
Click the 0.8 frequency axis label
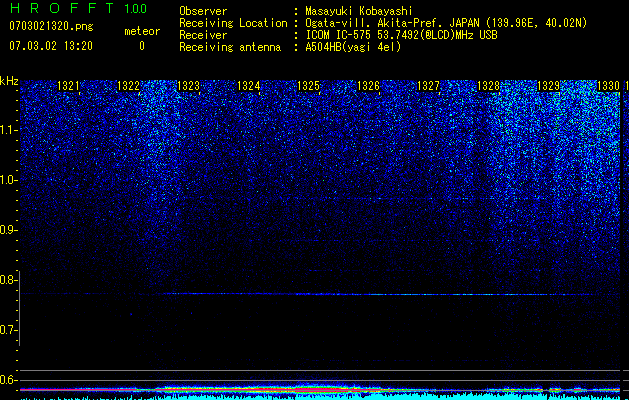[x=7, y=280]
